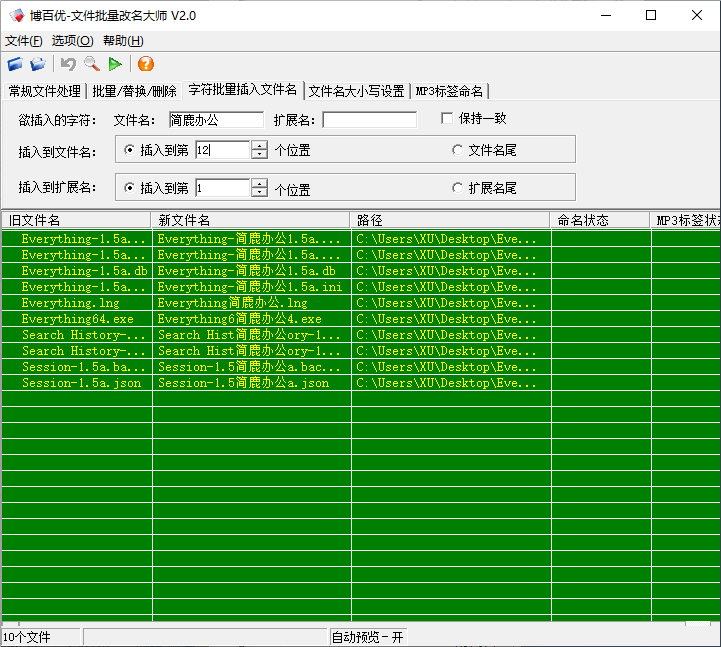Click extension position field showing 1
721x647 pixels.
(x=223, y=188)
